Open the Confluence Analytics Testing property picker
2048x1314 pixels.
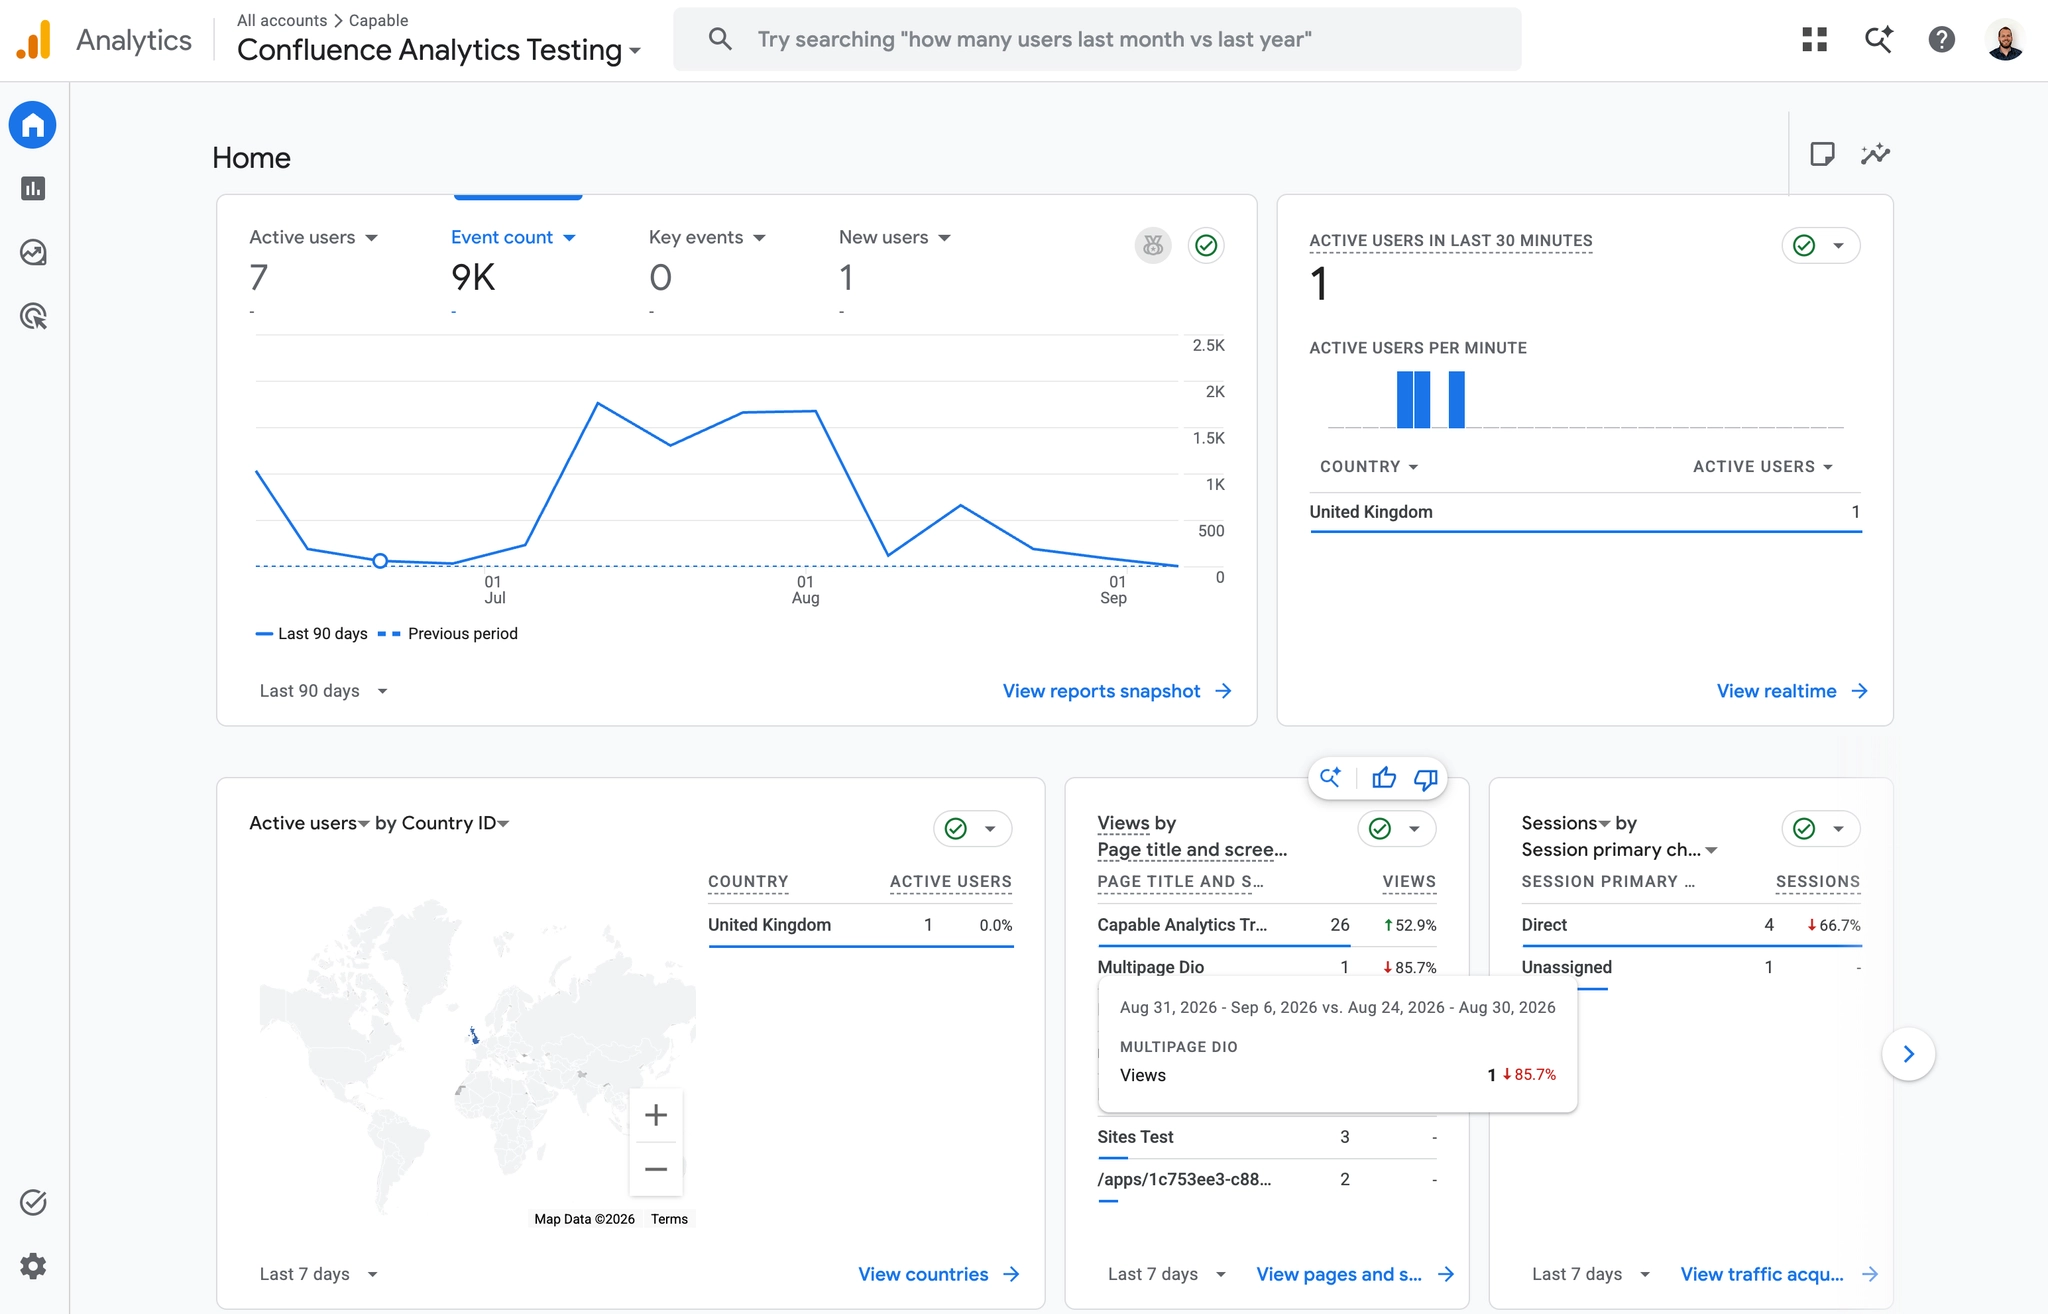[439, 50]
